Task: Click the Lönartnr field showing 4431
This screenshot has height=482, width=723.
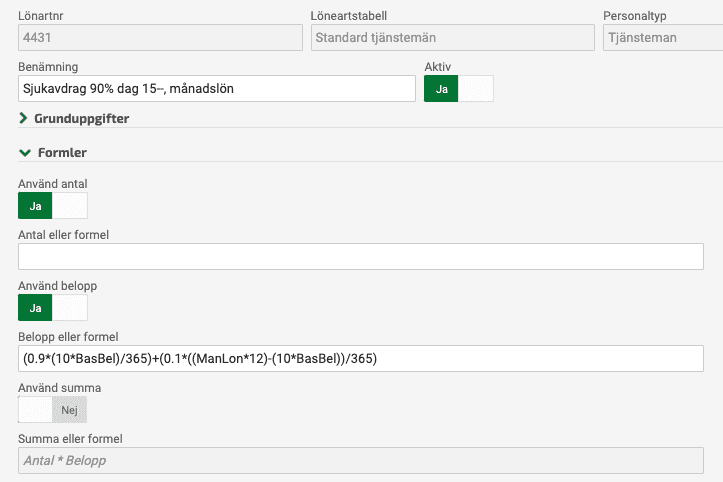Action: pos(160,38)
